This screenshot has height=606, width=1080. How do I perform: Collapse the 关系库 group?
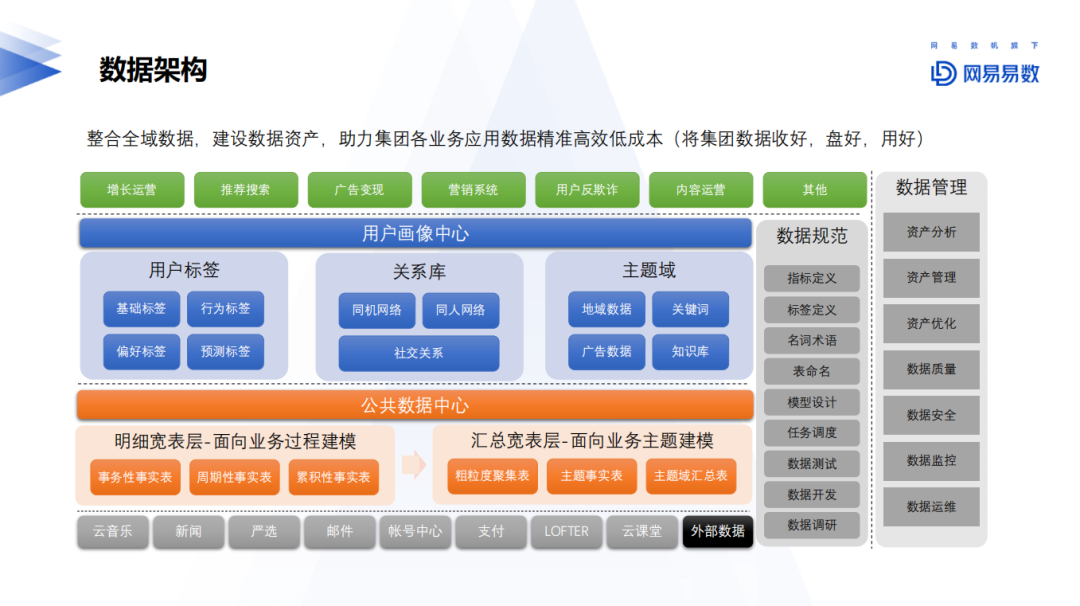click(x=420, y=270)
